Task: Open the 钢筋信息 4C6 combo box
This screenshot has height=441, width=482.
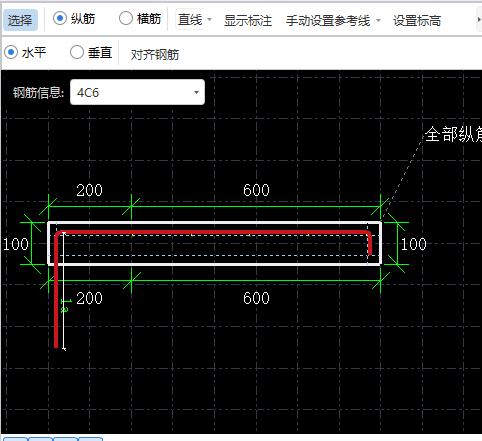Action: pyautogui.click(x=137, y=92)
